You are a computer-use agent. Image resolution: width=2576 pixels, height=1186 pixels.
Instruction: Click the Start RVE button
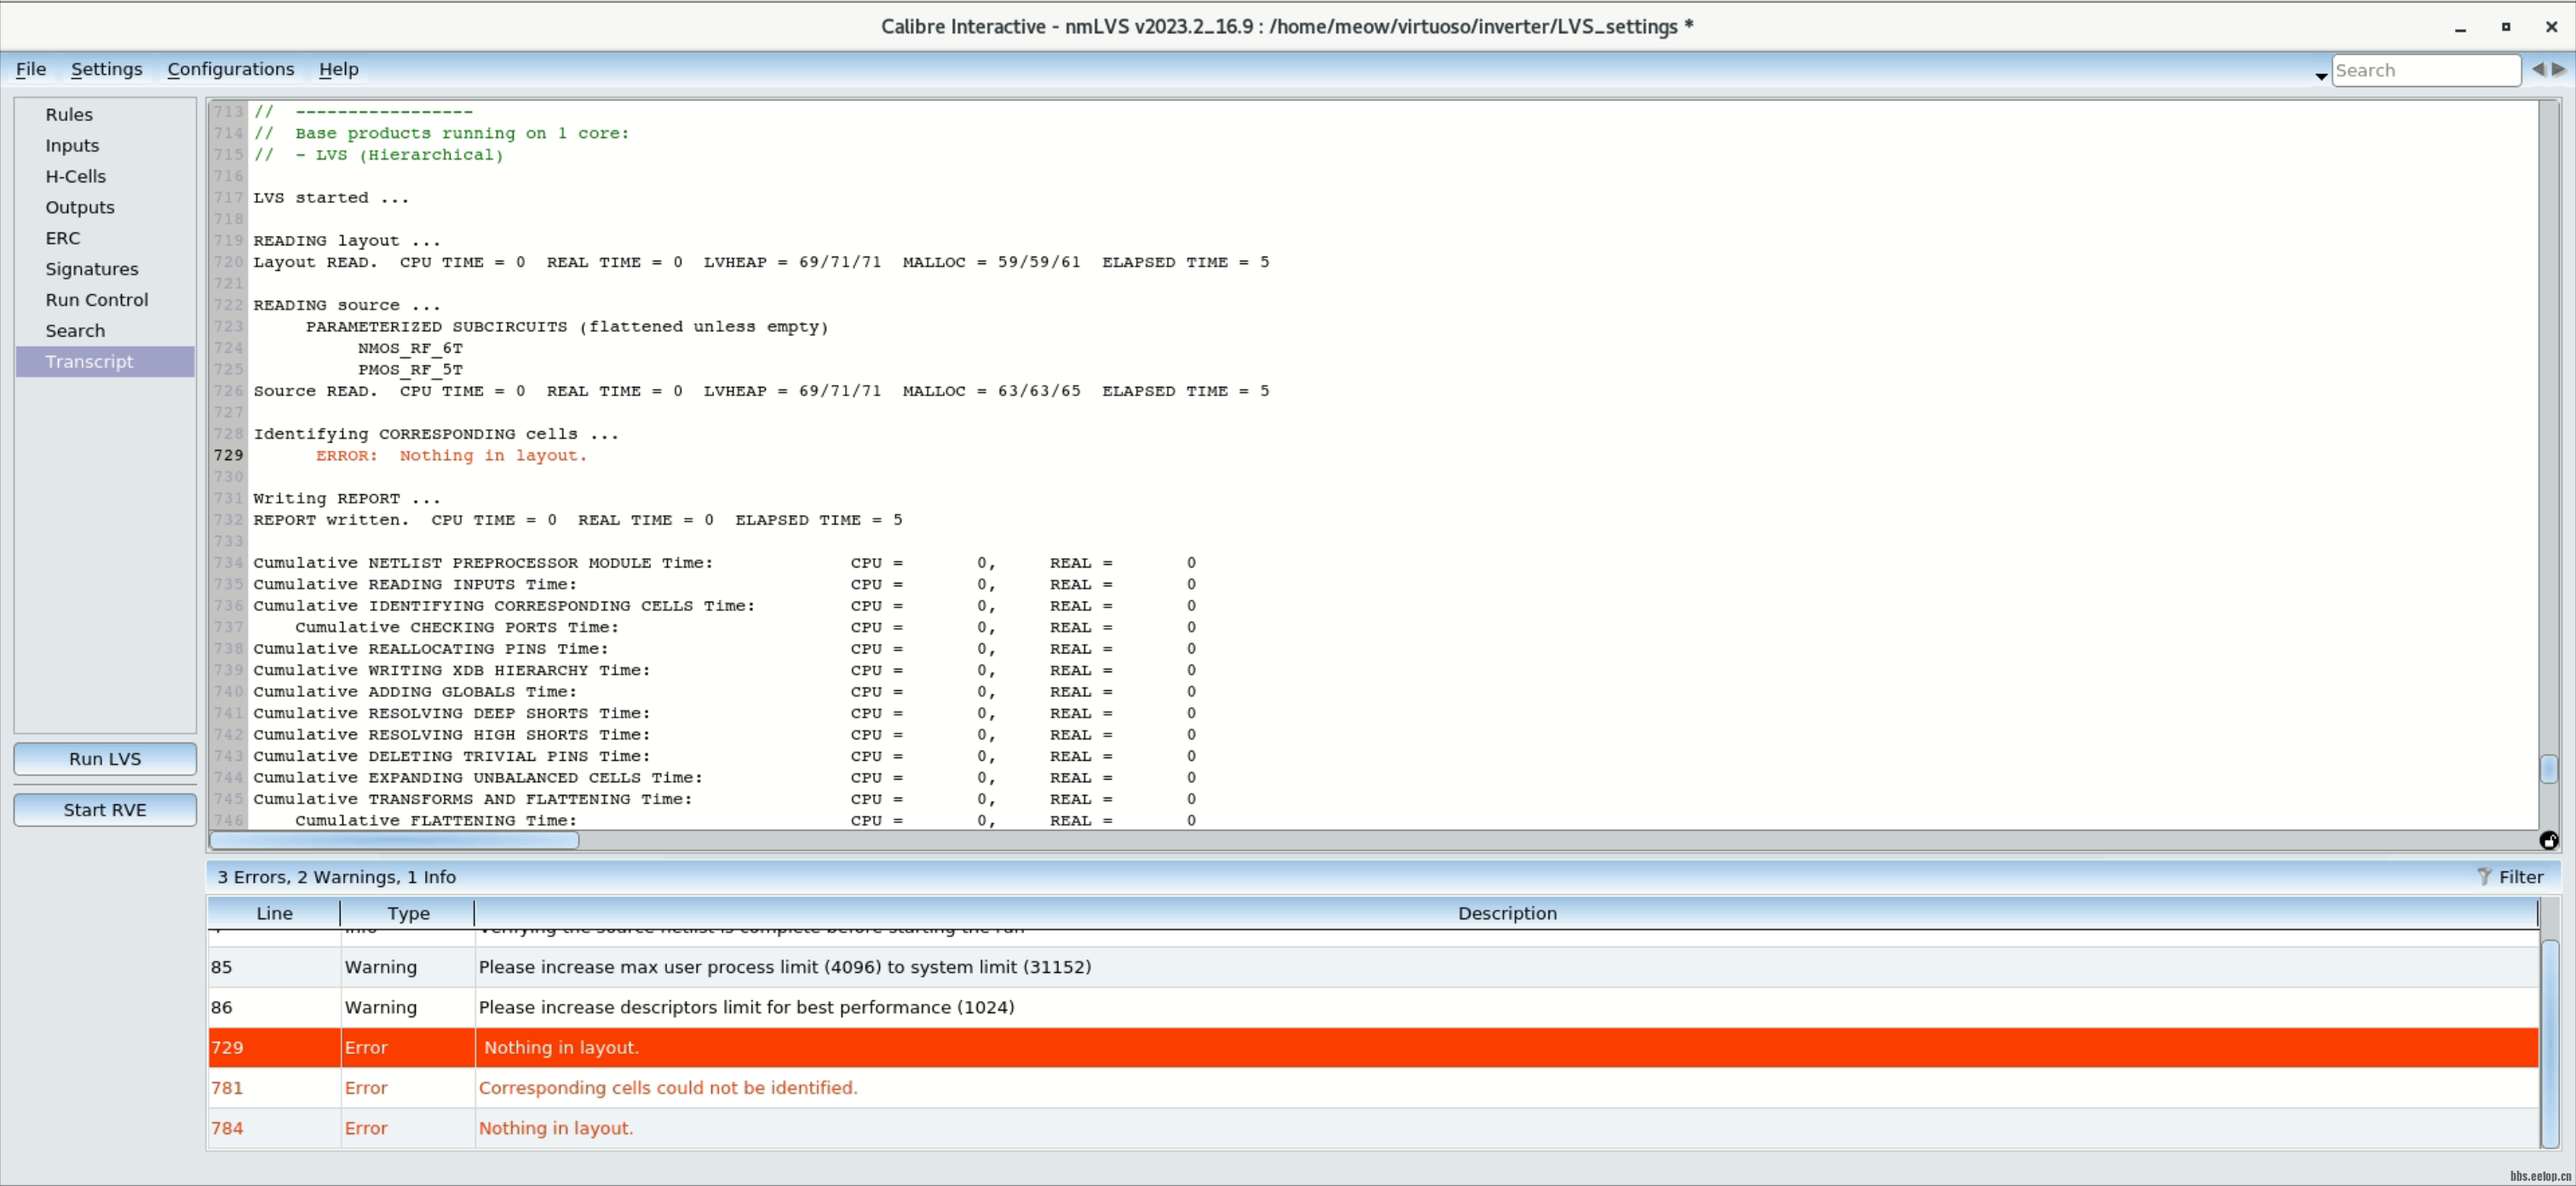(x=104, y=809)
